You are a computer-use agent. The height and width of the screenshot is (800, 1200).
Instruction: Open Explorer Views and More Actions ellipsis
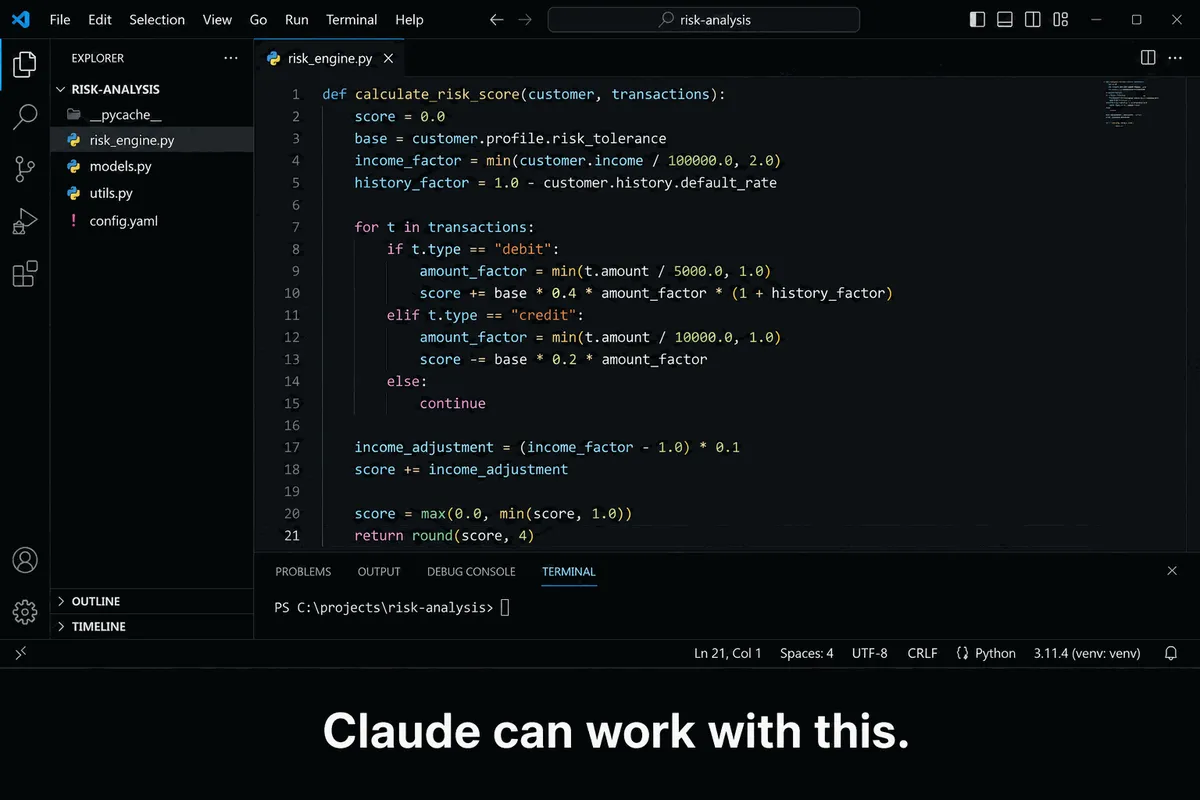[x=231, y=58]
